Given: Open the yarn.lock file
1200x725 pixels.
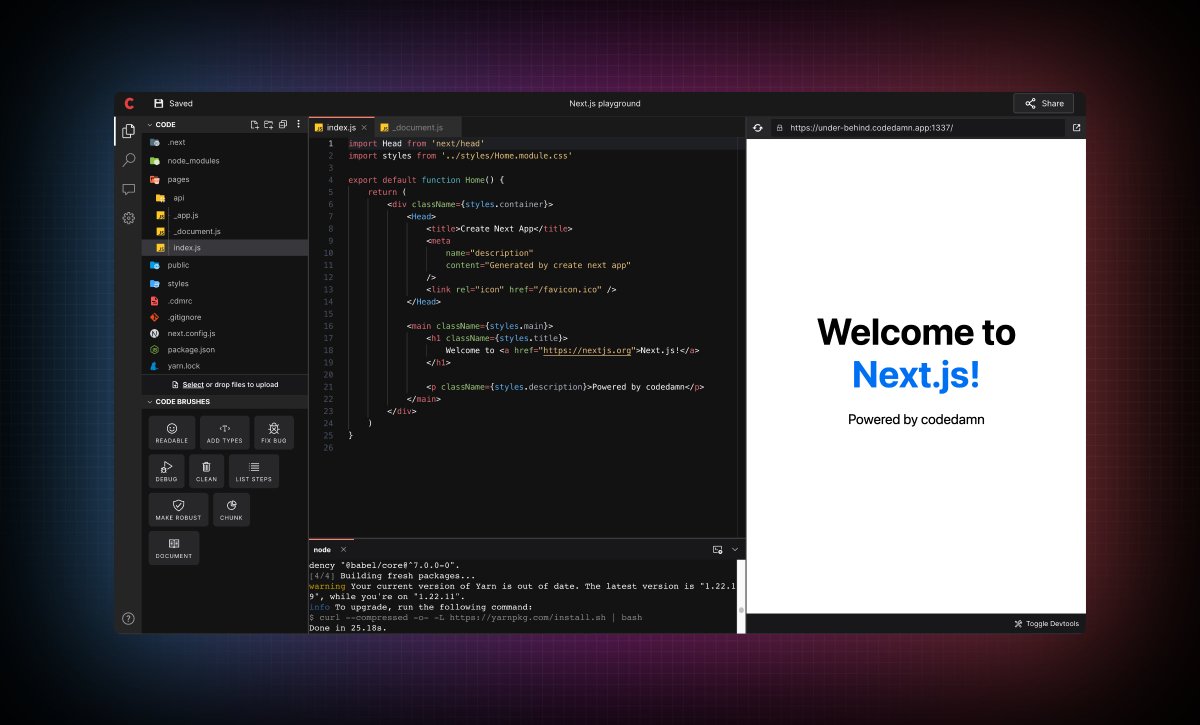Looking at the screenshot, I should [225, 367].
